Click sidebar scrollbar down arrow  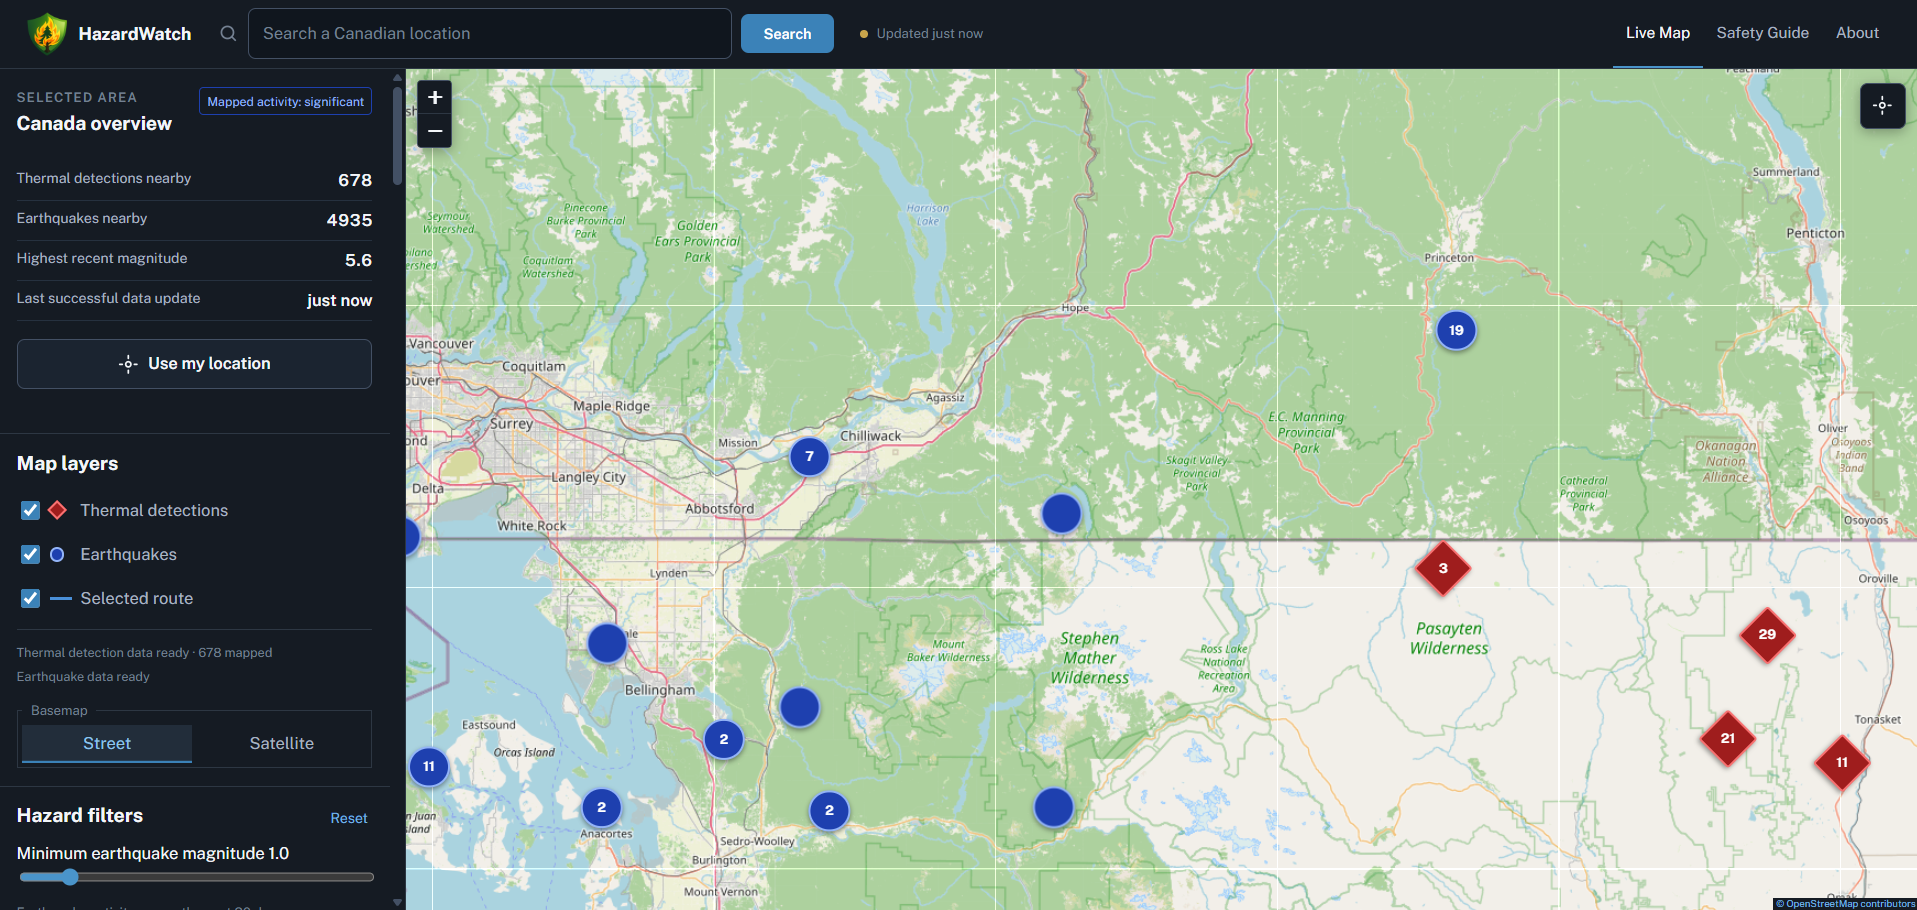[x=397, y=902]
